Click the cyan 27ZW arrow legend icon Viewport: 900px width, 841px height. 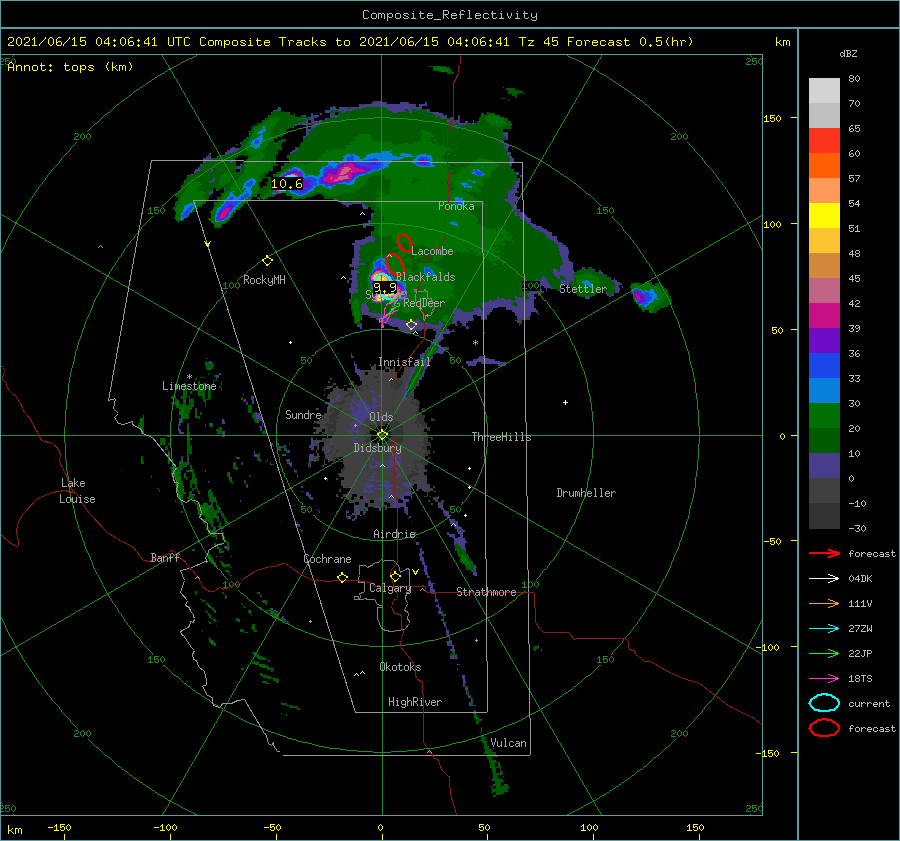[x=824, y=628]
